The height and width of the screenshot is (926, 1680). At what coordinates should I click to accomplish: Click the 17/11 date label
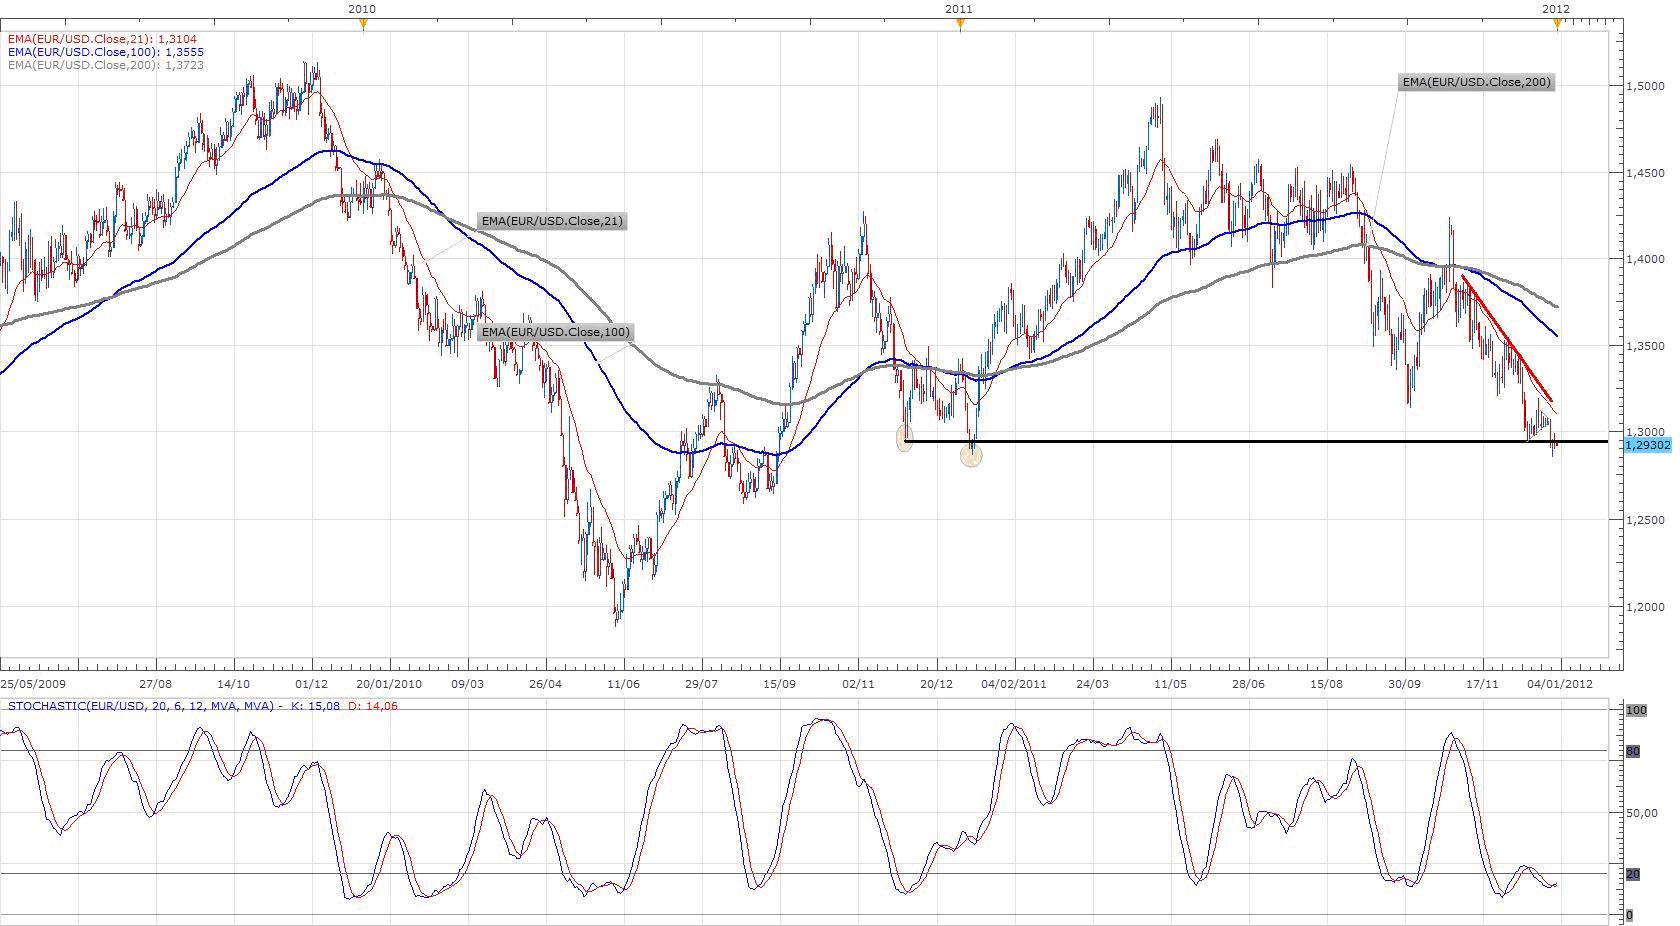click(x=1482, y=684)
